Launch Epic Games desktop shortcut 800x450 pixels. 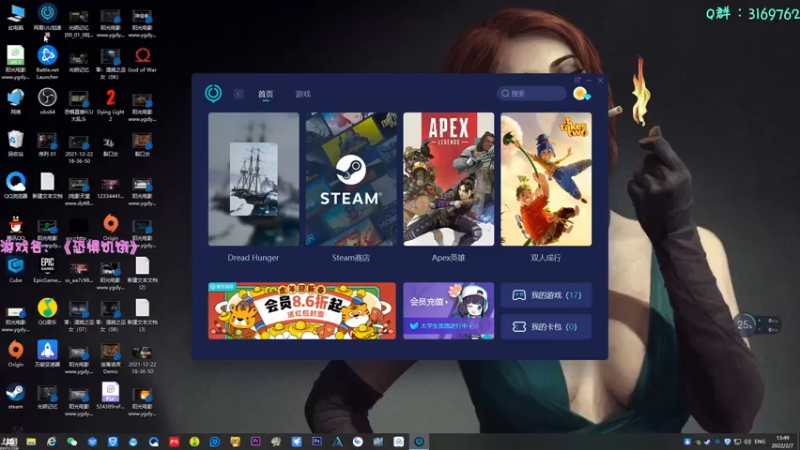[47, 270]
